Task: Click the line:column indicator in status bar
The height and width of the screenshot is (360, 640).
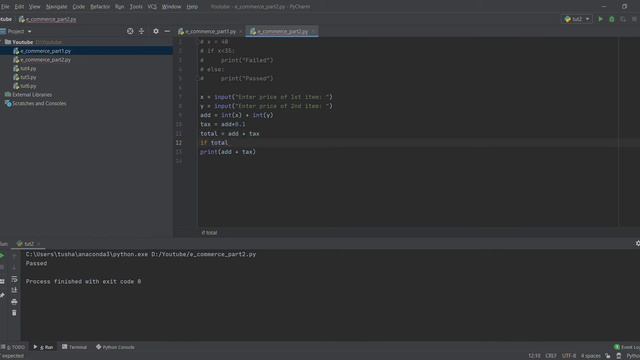Action: point(534,356)
